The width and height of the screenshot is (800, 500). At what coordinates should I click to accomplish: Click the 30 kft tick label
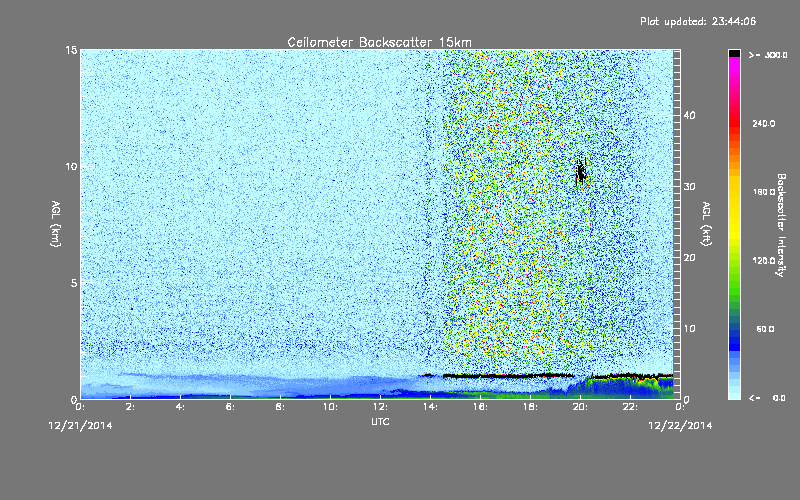689,187
